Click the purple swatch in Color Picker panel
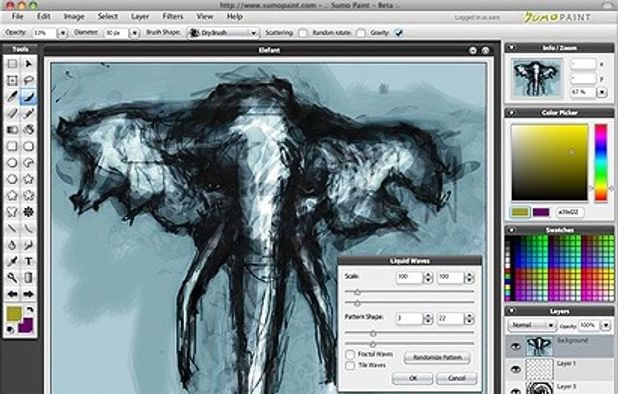618x394 pixels. click(x=541, y=212)
